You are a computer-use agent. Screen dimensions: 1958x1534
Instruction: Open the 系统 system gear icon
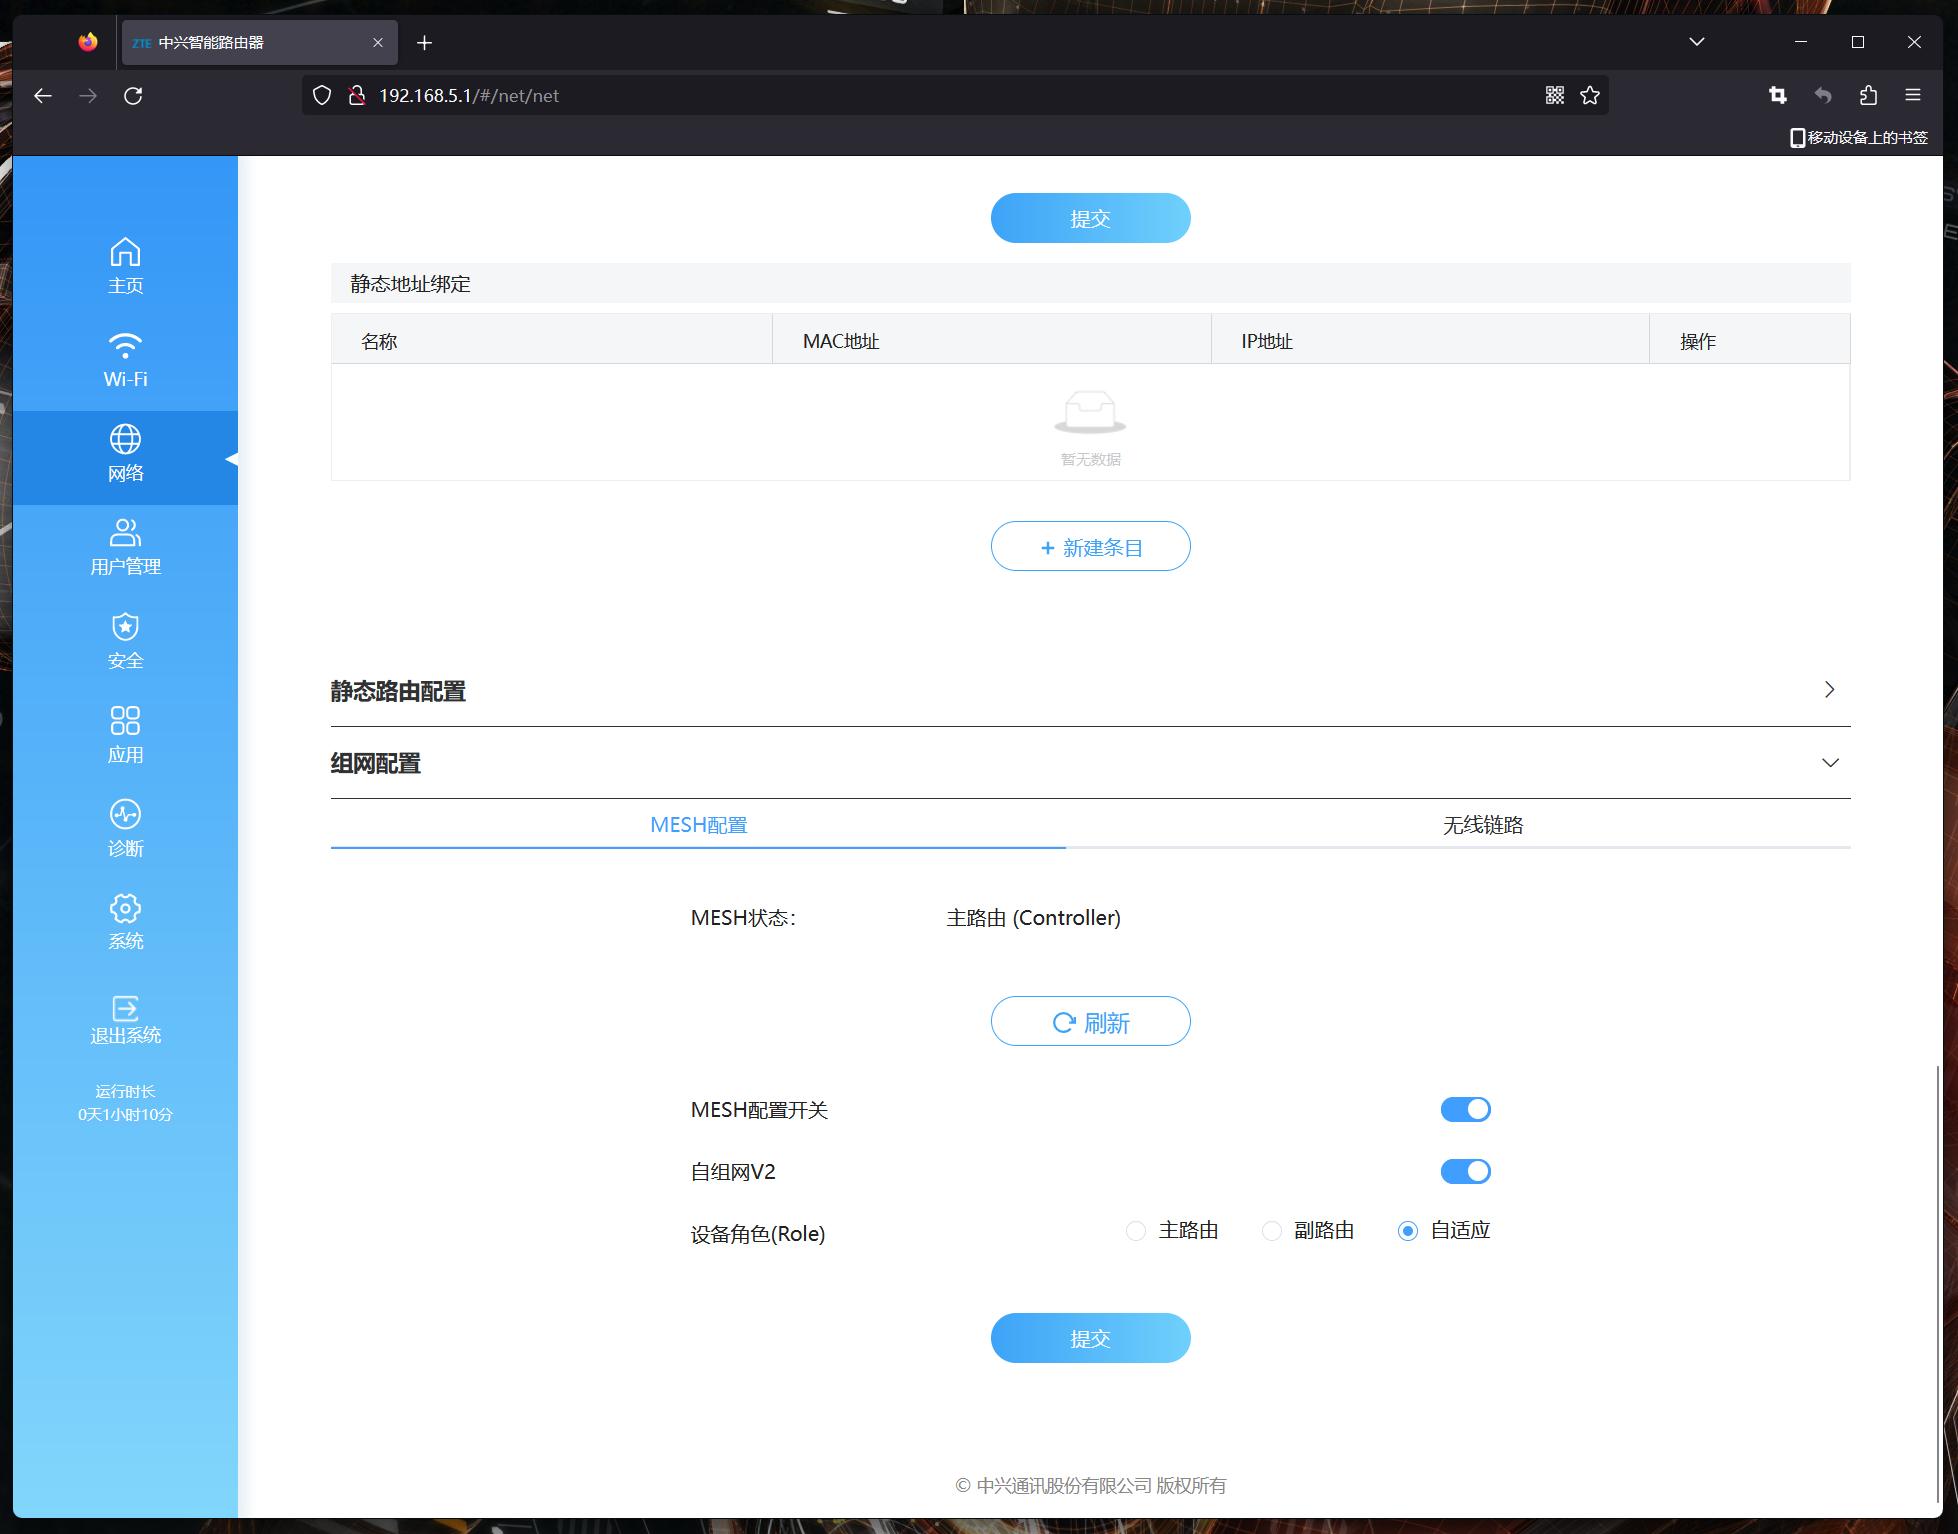(x=125, y=909)
